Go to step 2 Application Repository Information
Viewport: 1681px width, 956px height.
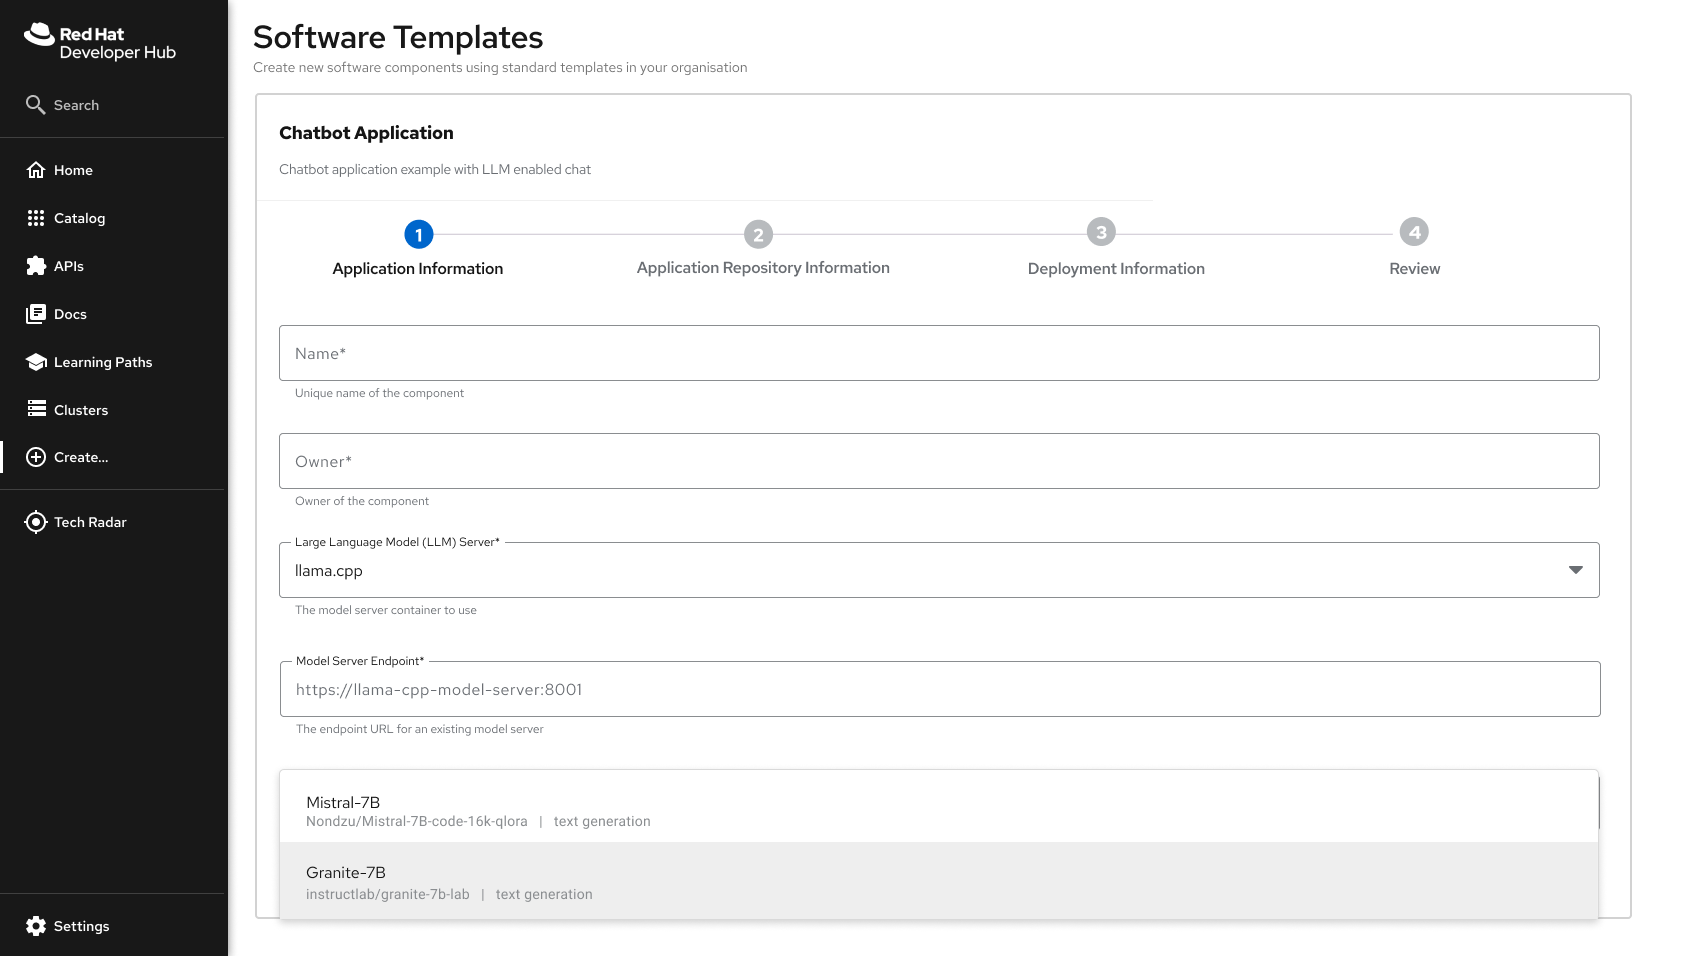tap(758, 235)
